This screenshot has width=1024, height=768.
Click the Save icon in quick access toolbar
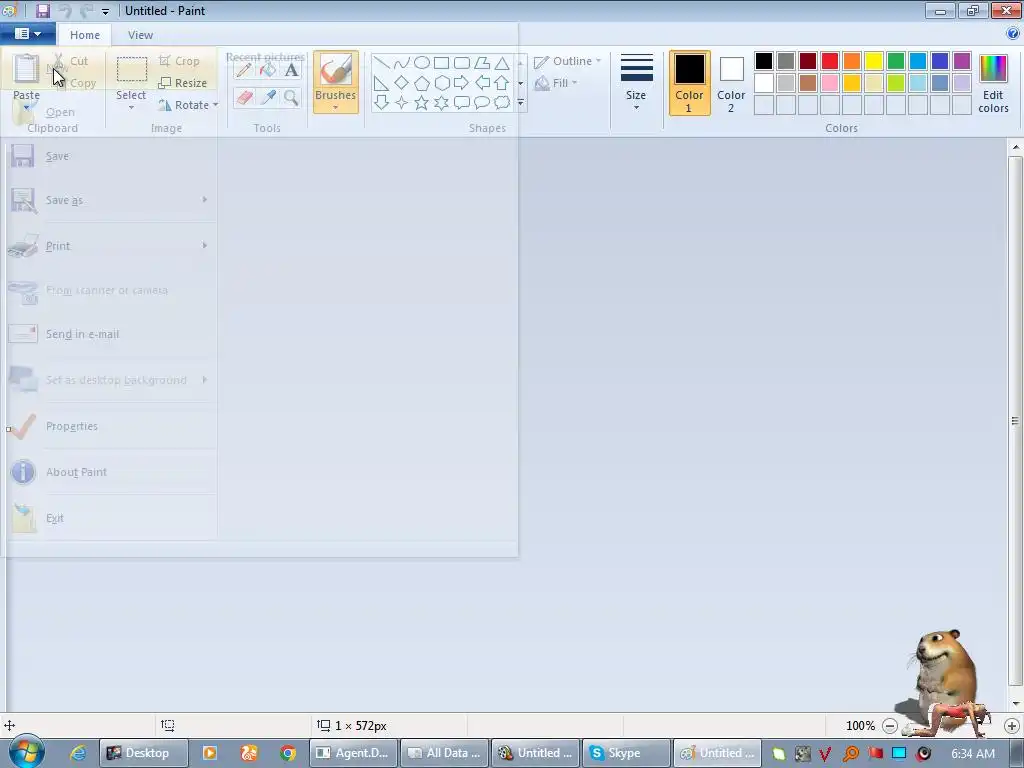(42, 10)
